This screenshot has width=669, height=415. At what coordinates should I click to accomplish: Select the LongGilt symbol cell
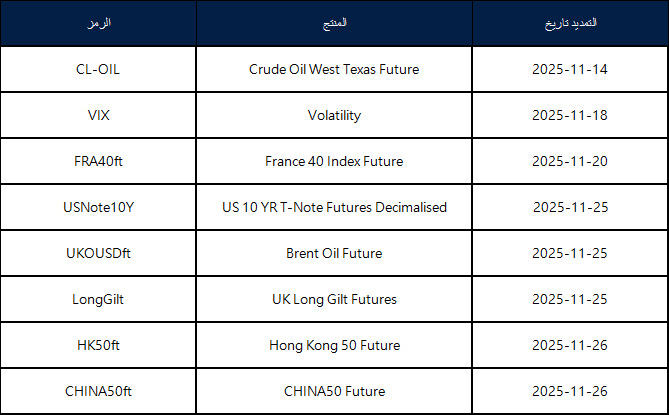(98, 300)
